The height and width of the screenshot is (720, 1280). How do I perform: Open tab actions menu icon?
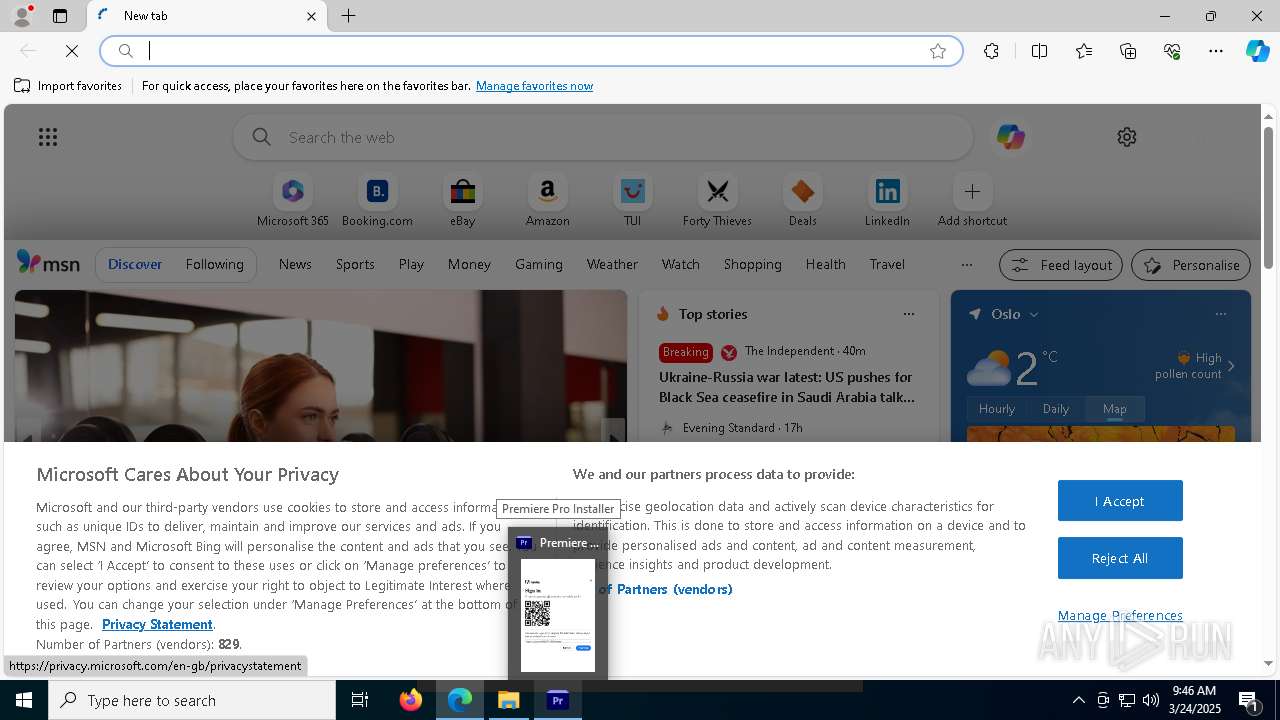point(60,16)
